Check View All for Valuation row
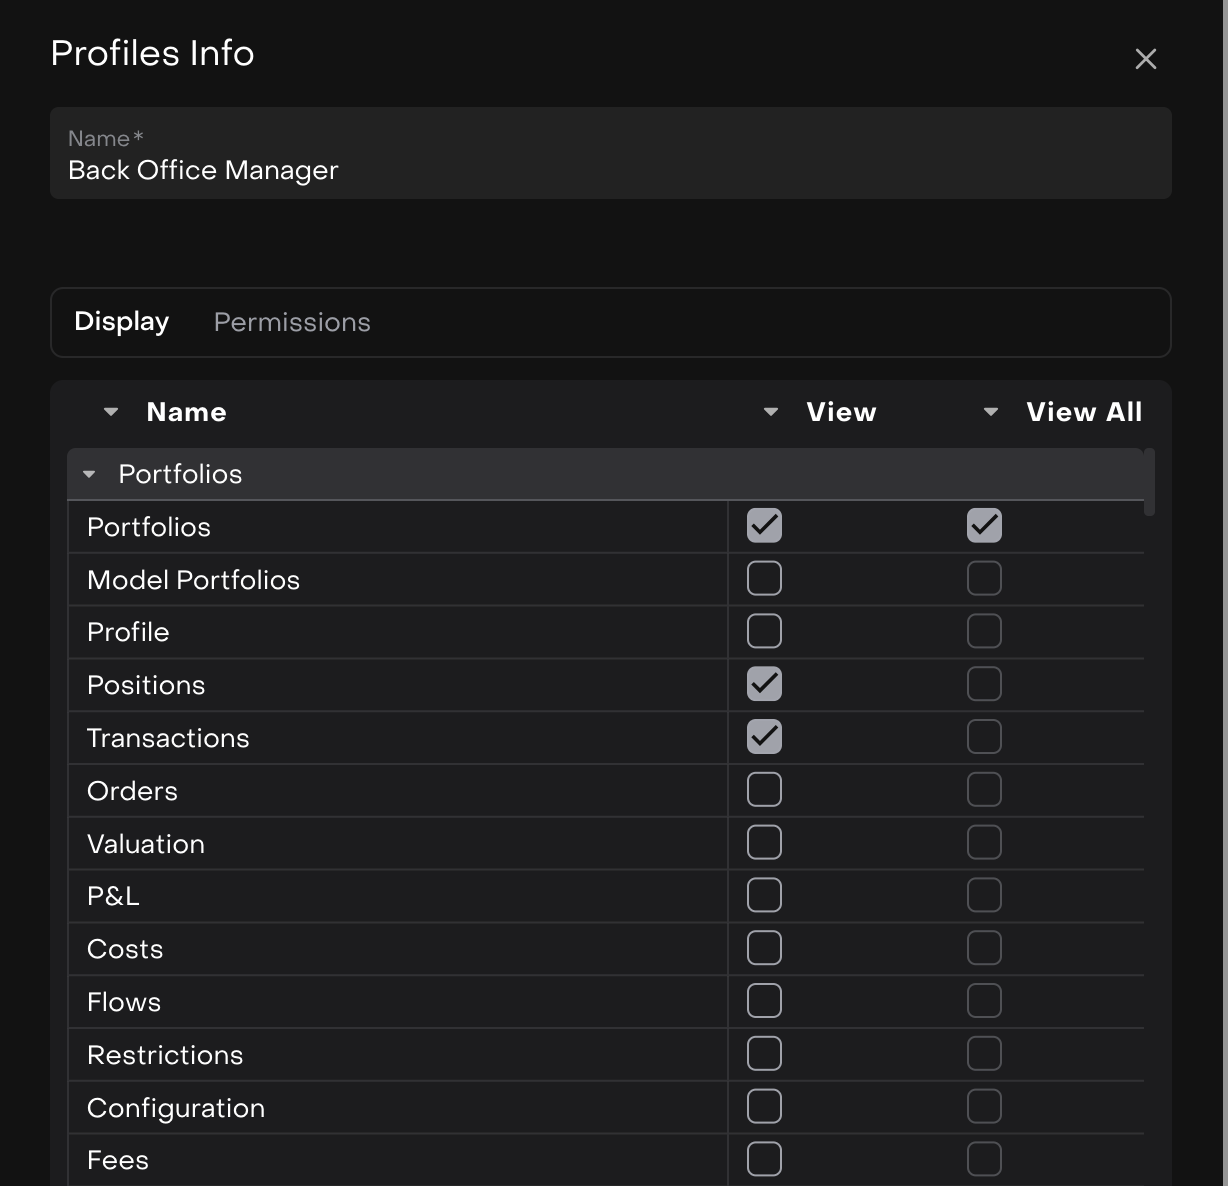Screen dimensions: 1228x1186 984,843
